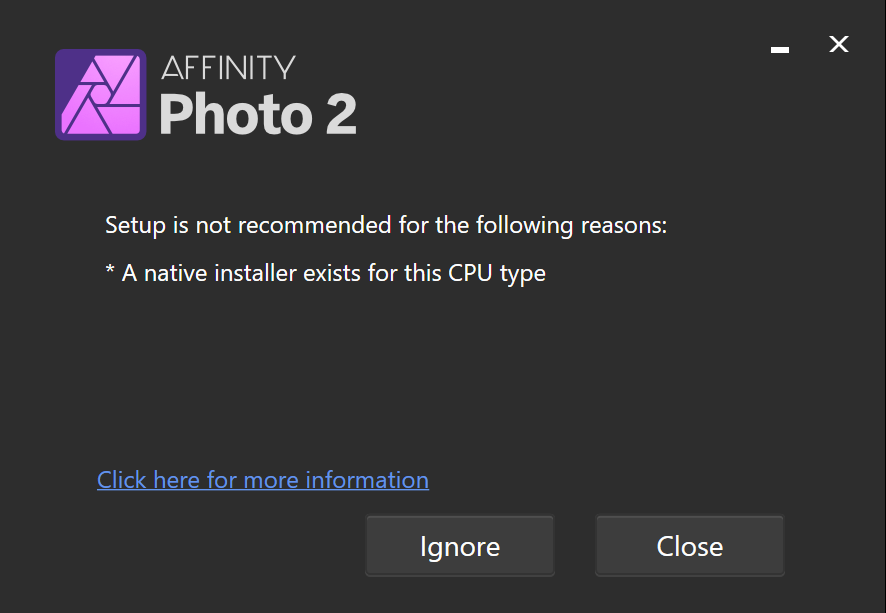Choose Ignore to continue installation anyway
This screenshot has height=613, width=886.
459,546
